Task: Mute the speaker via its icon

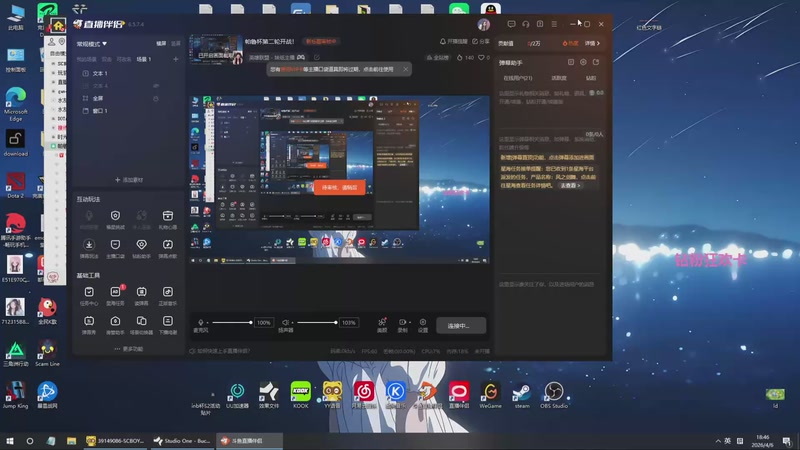Action: point(285,322)
